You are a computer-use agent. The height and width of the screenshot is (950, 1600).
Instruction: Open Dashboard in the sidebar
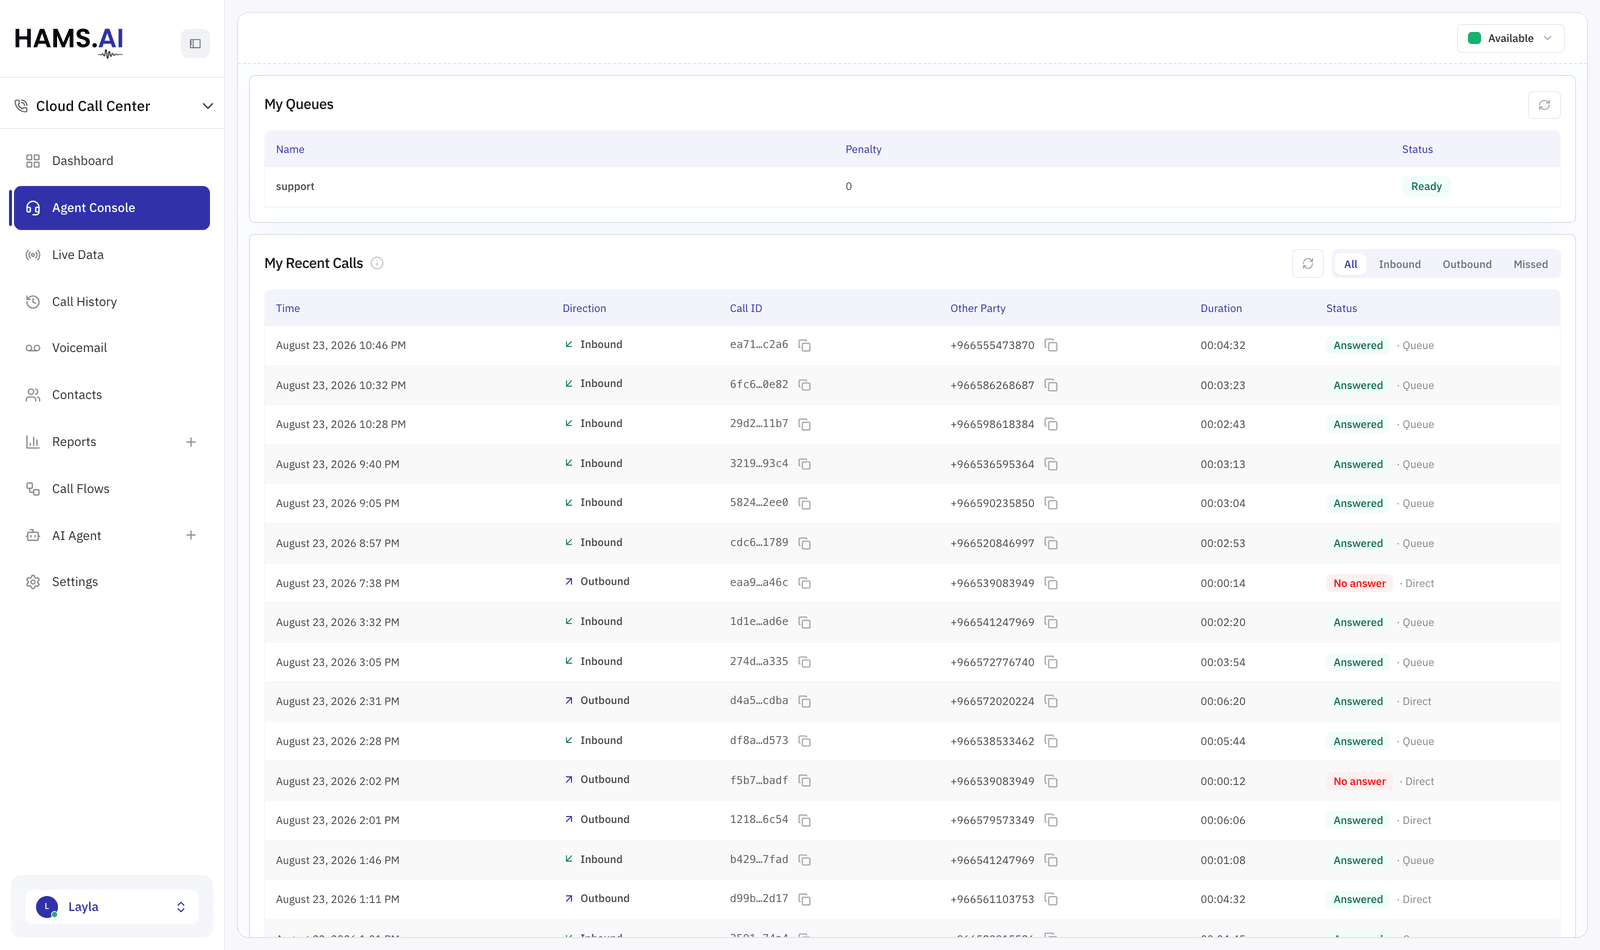[x=112, y=161]
